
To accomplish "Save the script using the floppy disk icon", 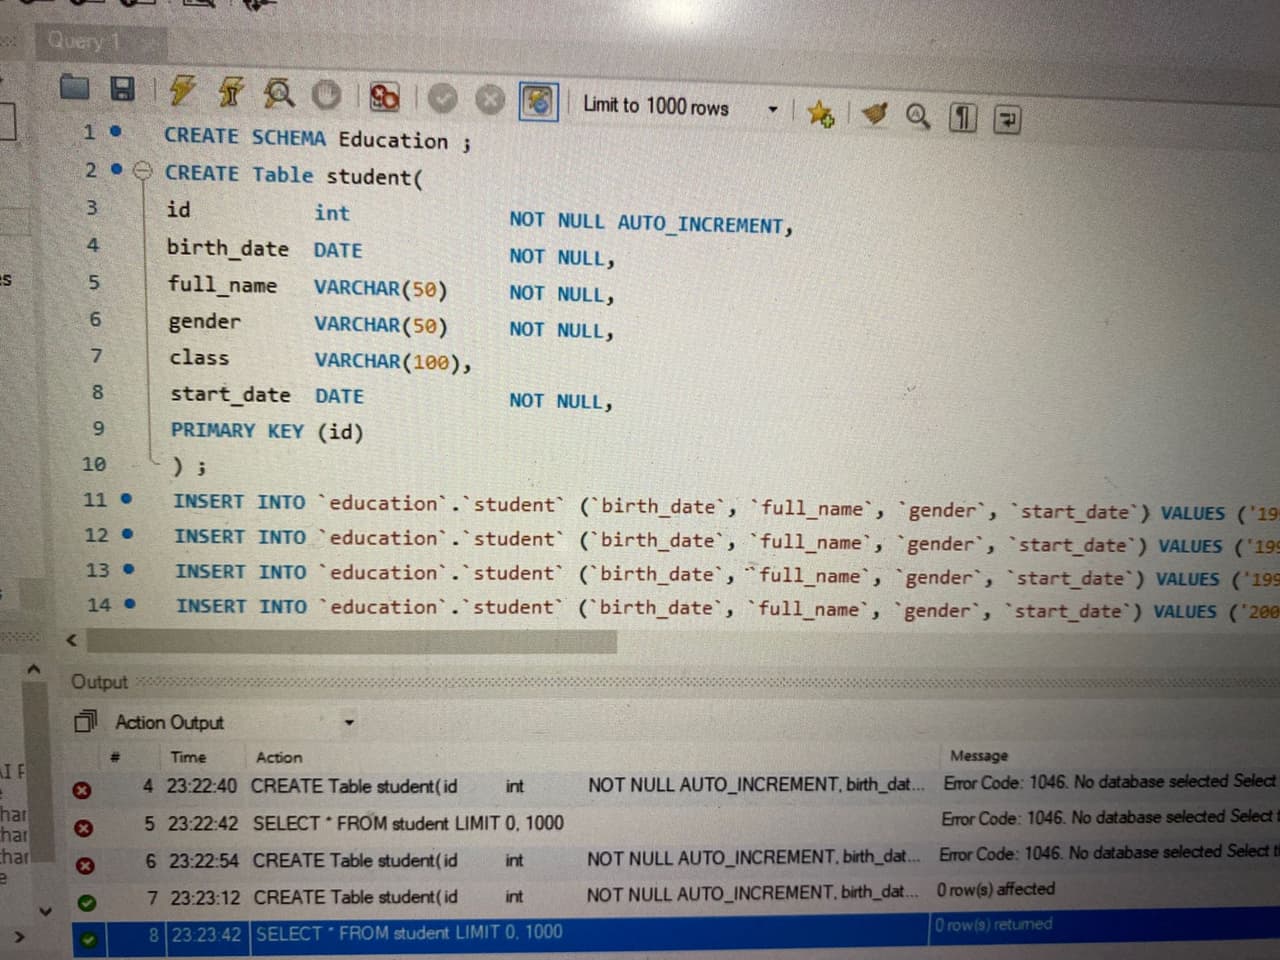I will point(121,89).
